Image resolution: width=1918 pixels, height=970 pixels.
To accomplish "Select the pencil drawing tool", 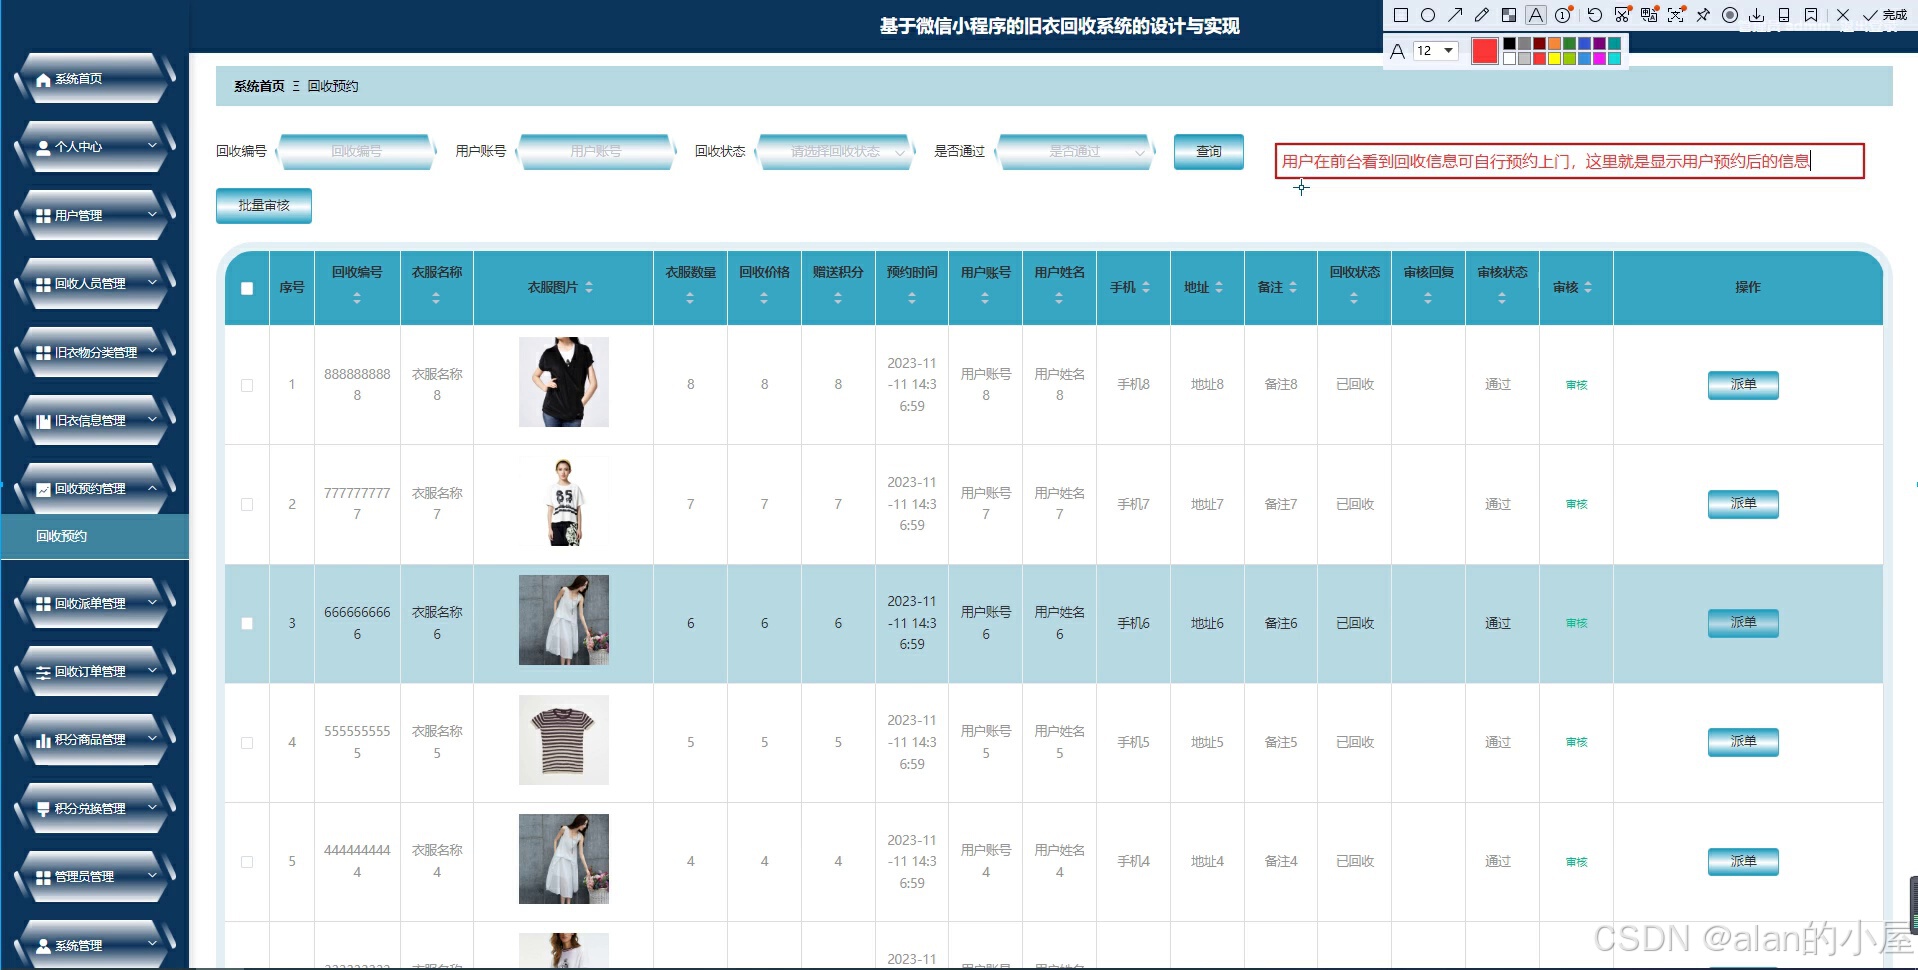I will pyautogui.click(x=1482, y=15).
